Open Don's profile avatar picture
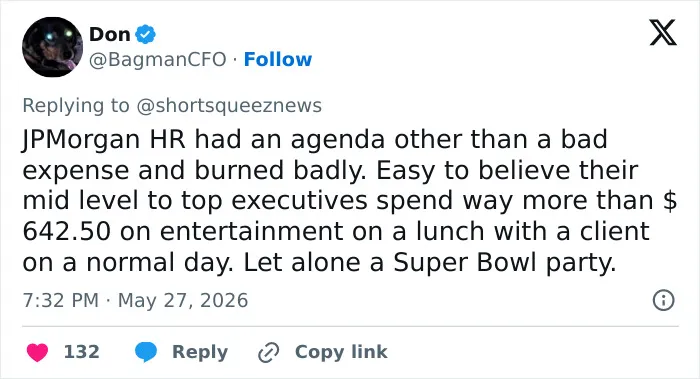This screenshot has height=379, width=700. click(52, 47)
